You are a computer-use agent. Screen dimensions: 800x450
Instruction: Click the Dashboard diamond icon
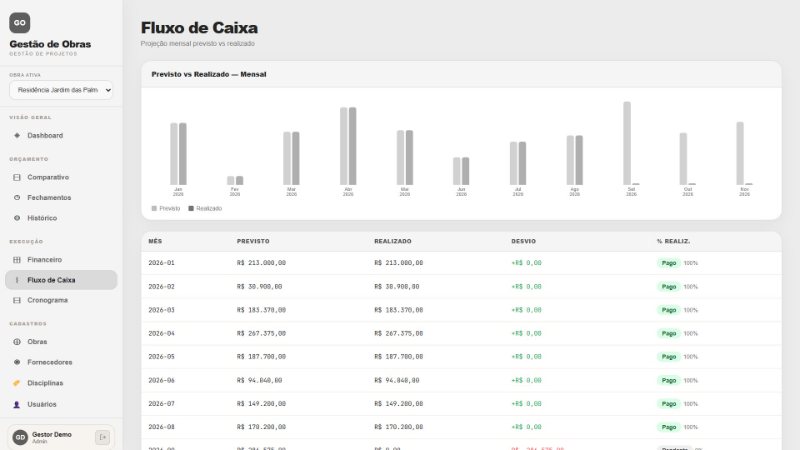[x=17, y=135]
